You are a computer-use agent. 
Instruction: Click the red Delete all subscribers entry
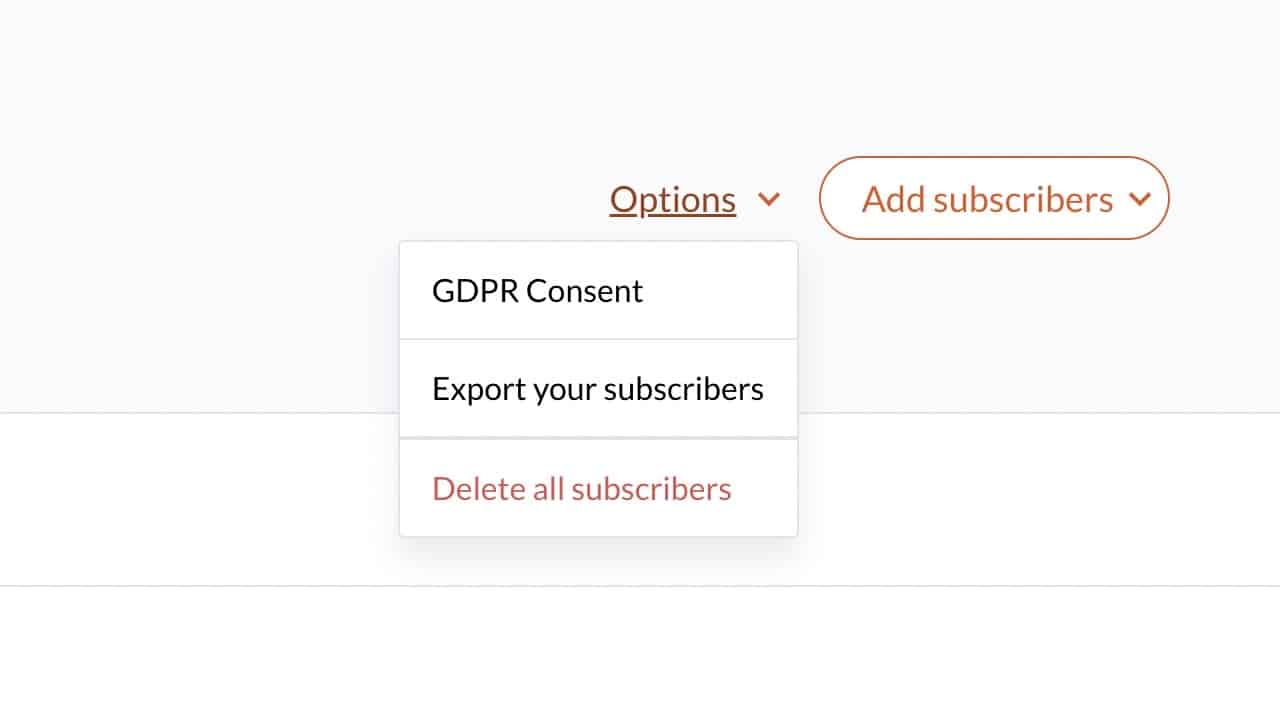[x=582, y=489]
